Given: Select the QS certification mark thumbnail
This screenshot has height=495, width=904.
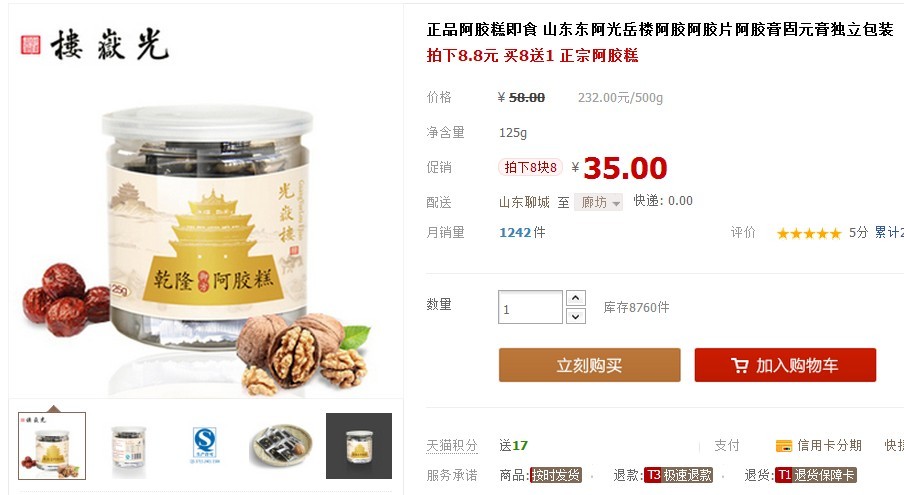Looking at the screenshot, I should 205,446.
